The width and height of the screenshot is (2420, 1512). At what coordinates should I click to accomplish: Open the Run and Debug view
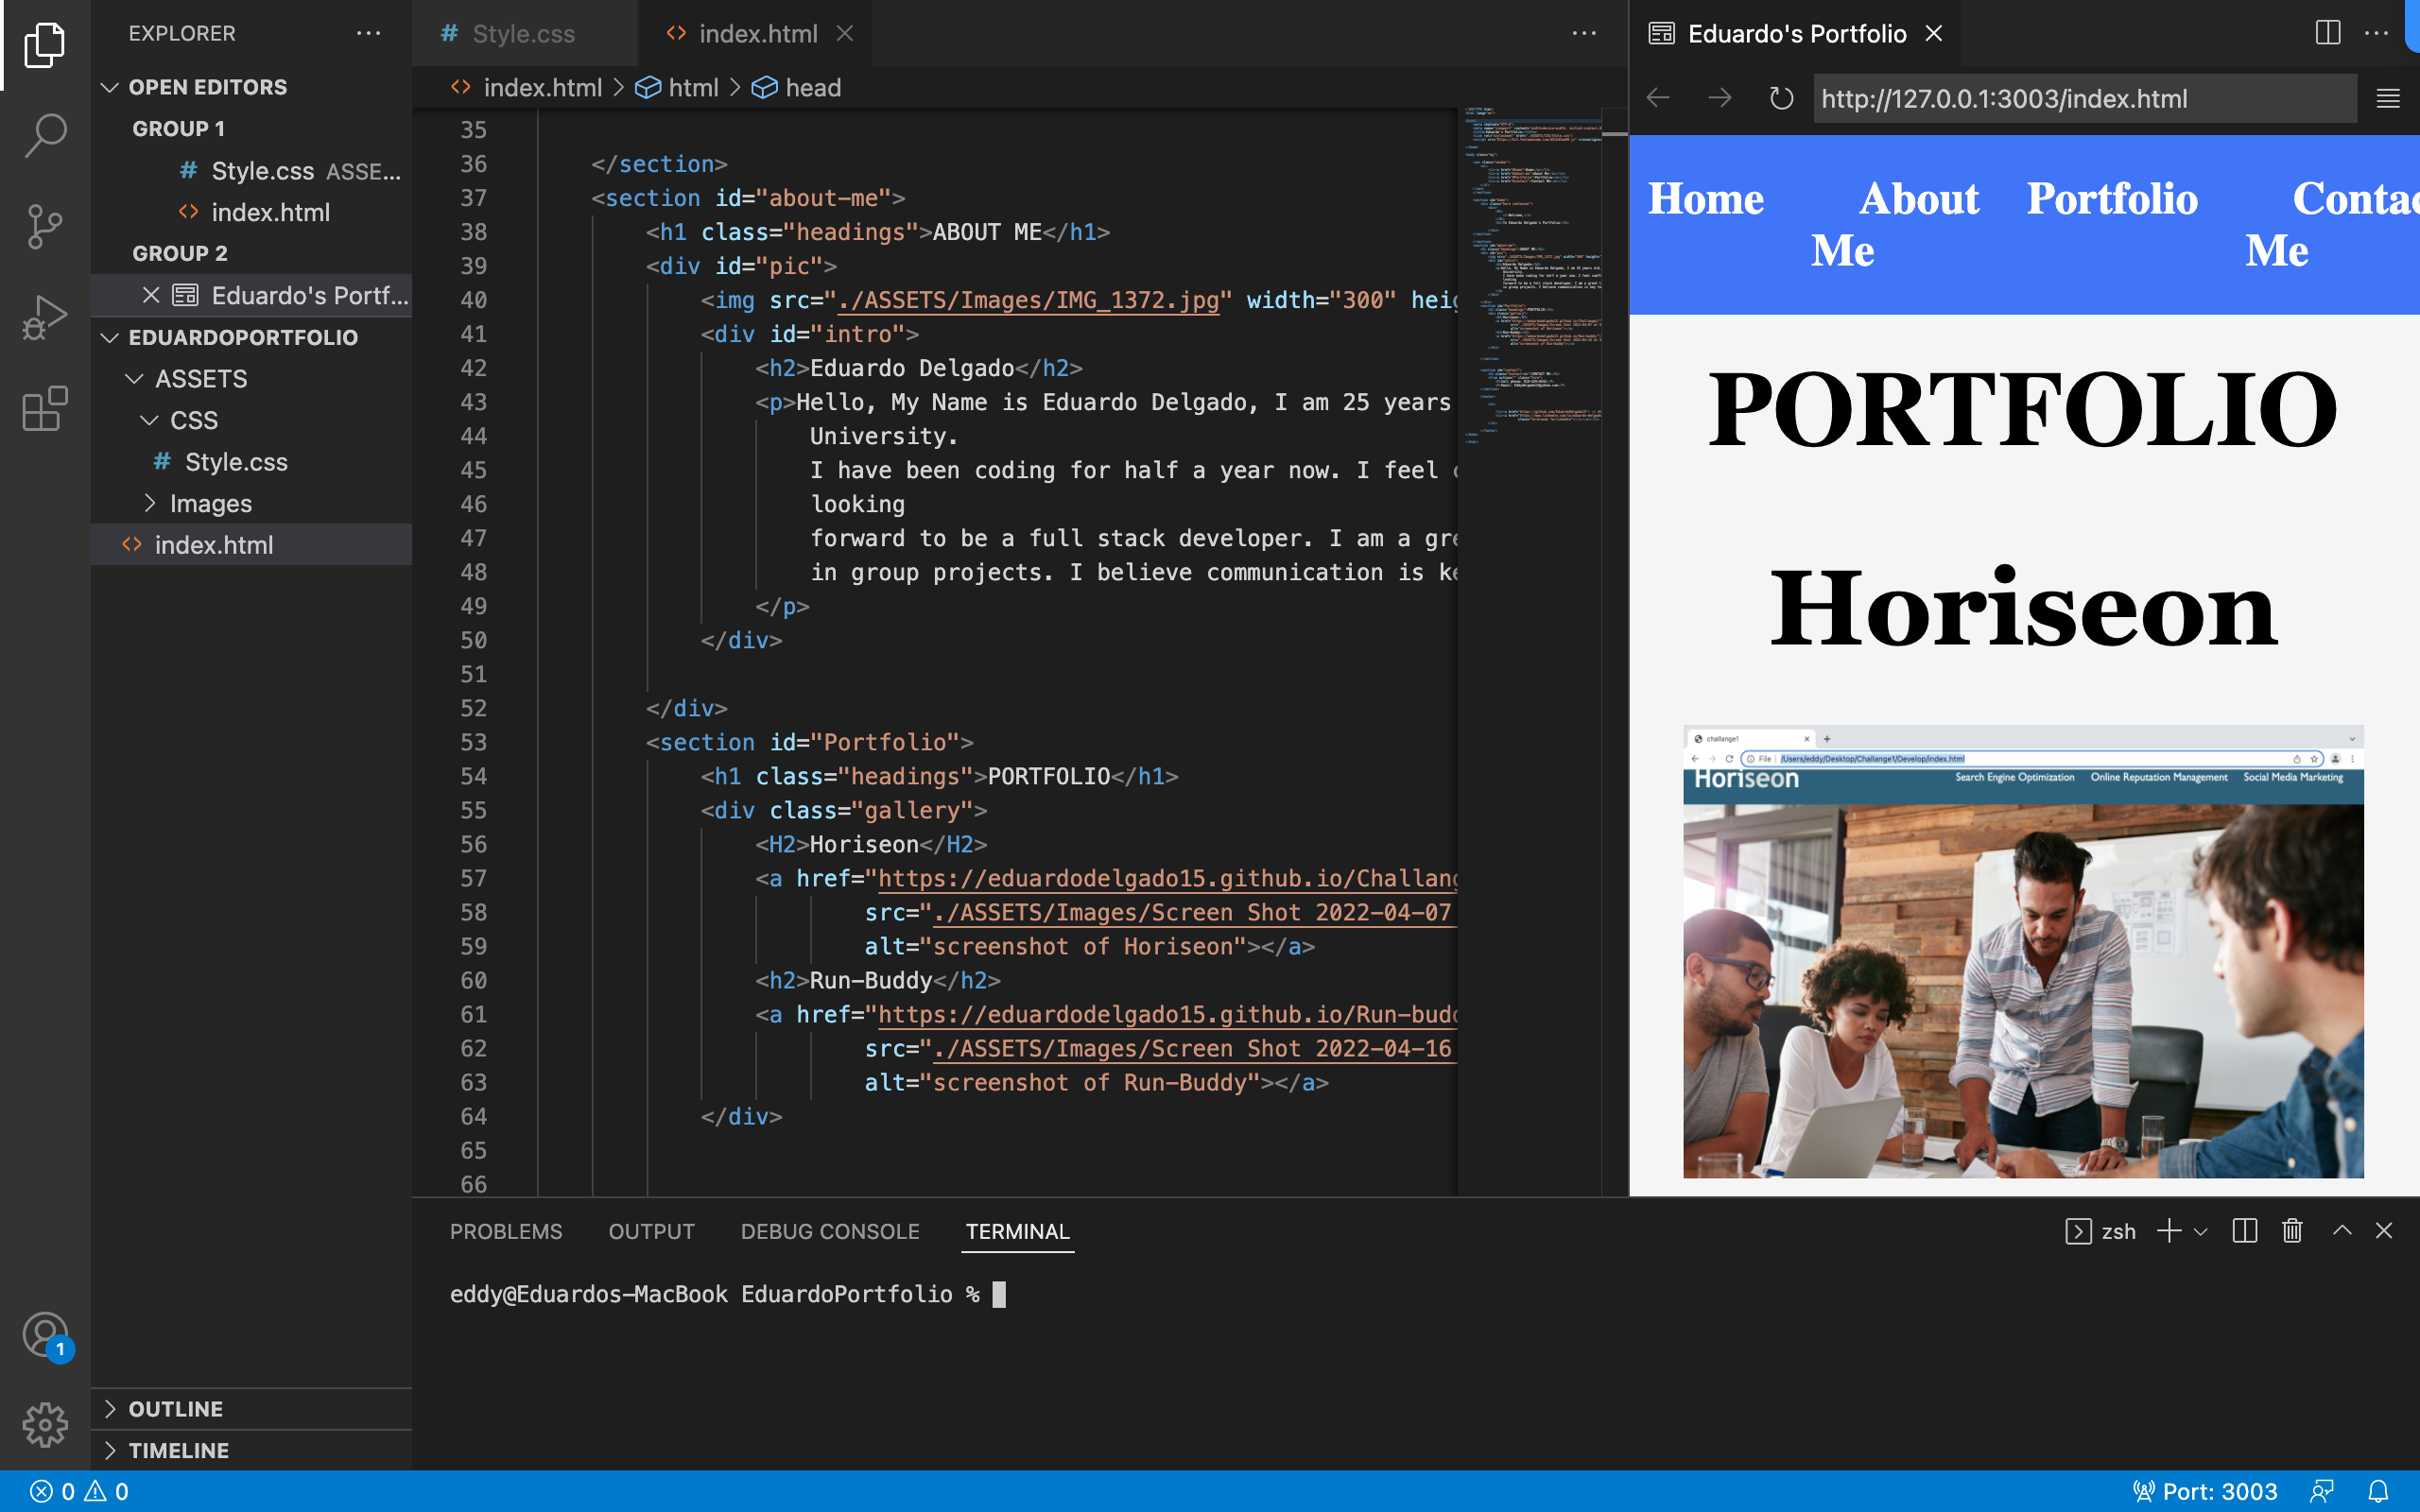[x=45, y=318]
